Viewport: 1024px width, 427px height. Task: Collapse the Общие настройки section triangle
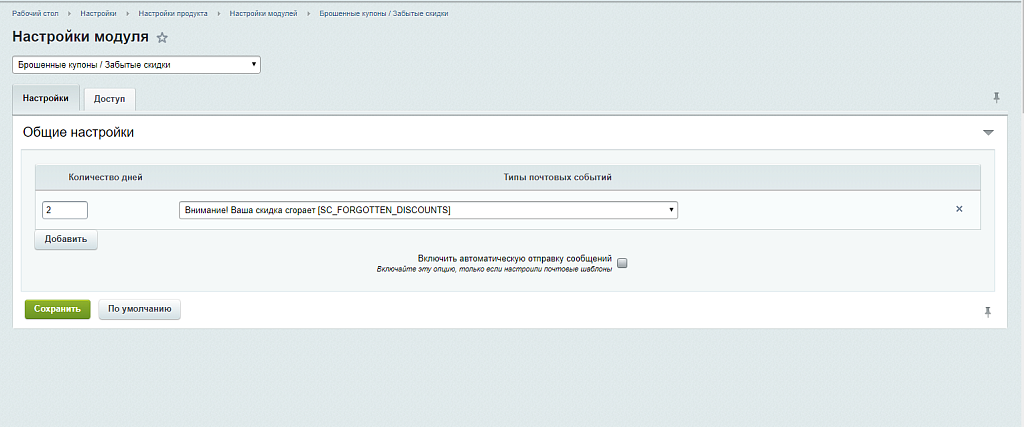tap(988, 132)
